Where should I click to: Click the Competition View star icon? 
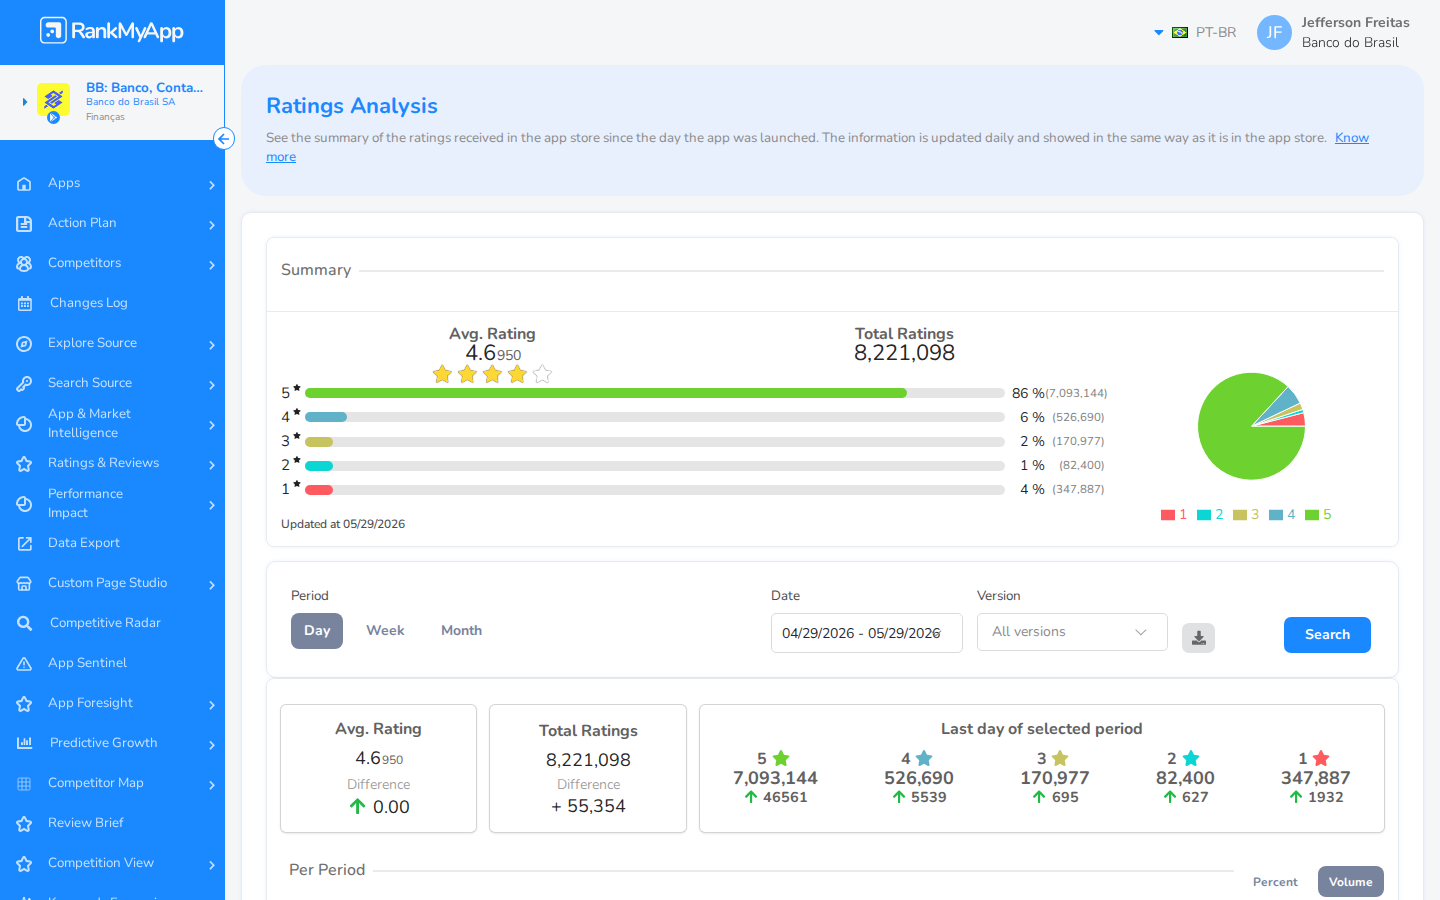[x=25, y=864]
